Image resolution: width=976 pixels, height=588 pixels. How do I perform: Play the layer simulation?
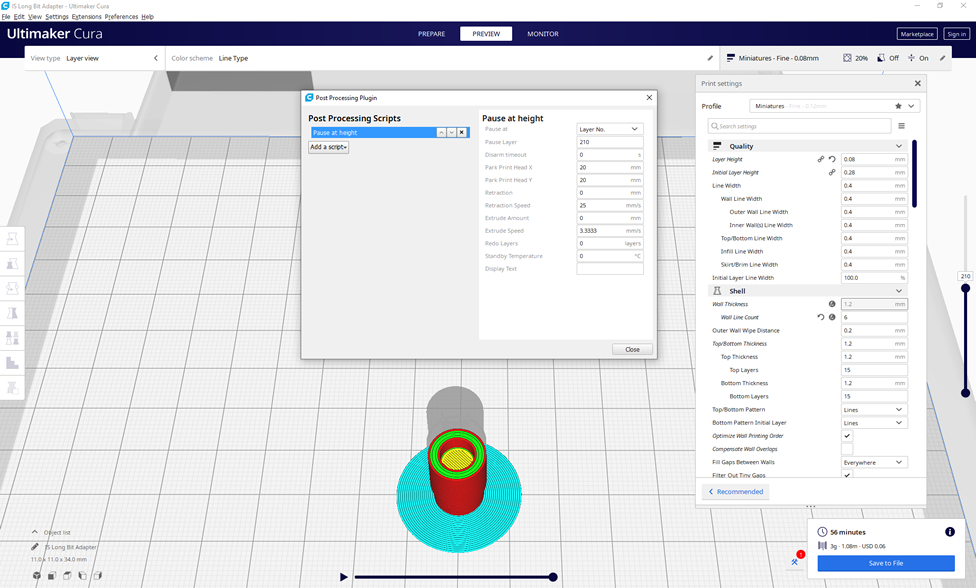(344, 577)
